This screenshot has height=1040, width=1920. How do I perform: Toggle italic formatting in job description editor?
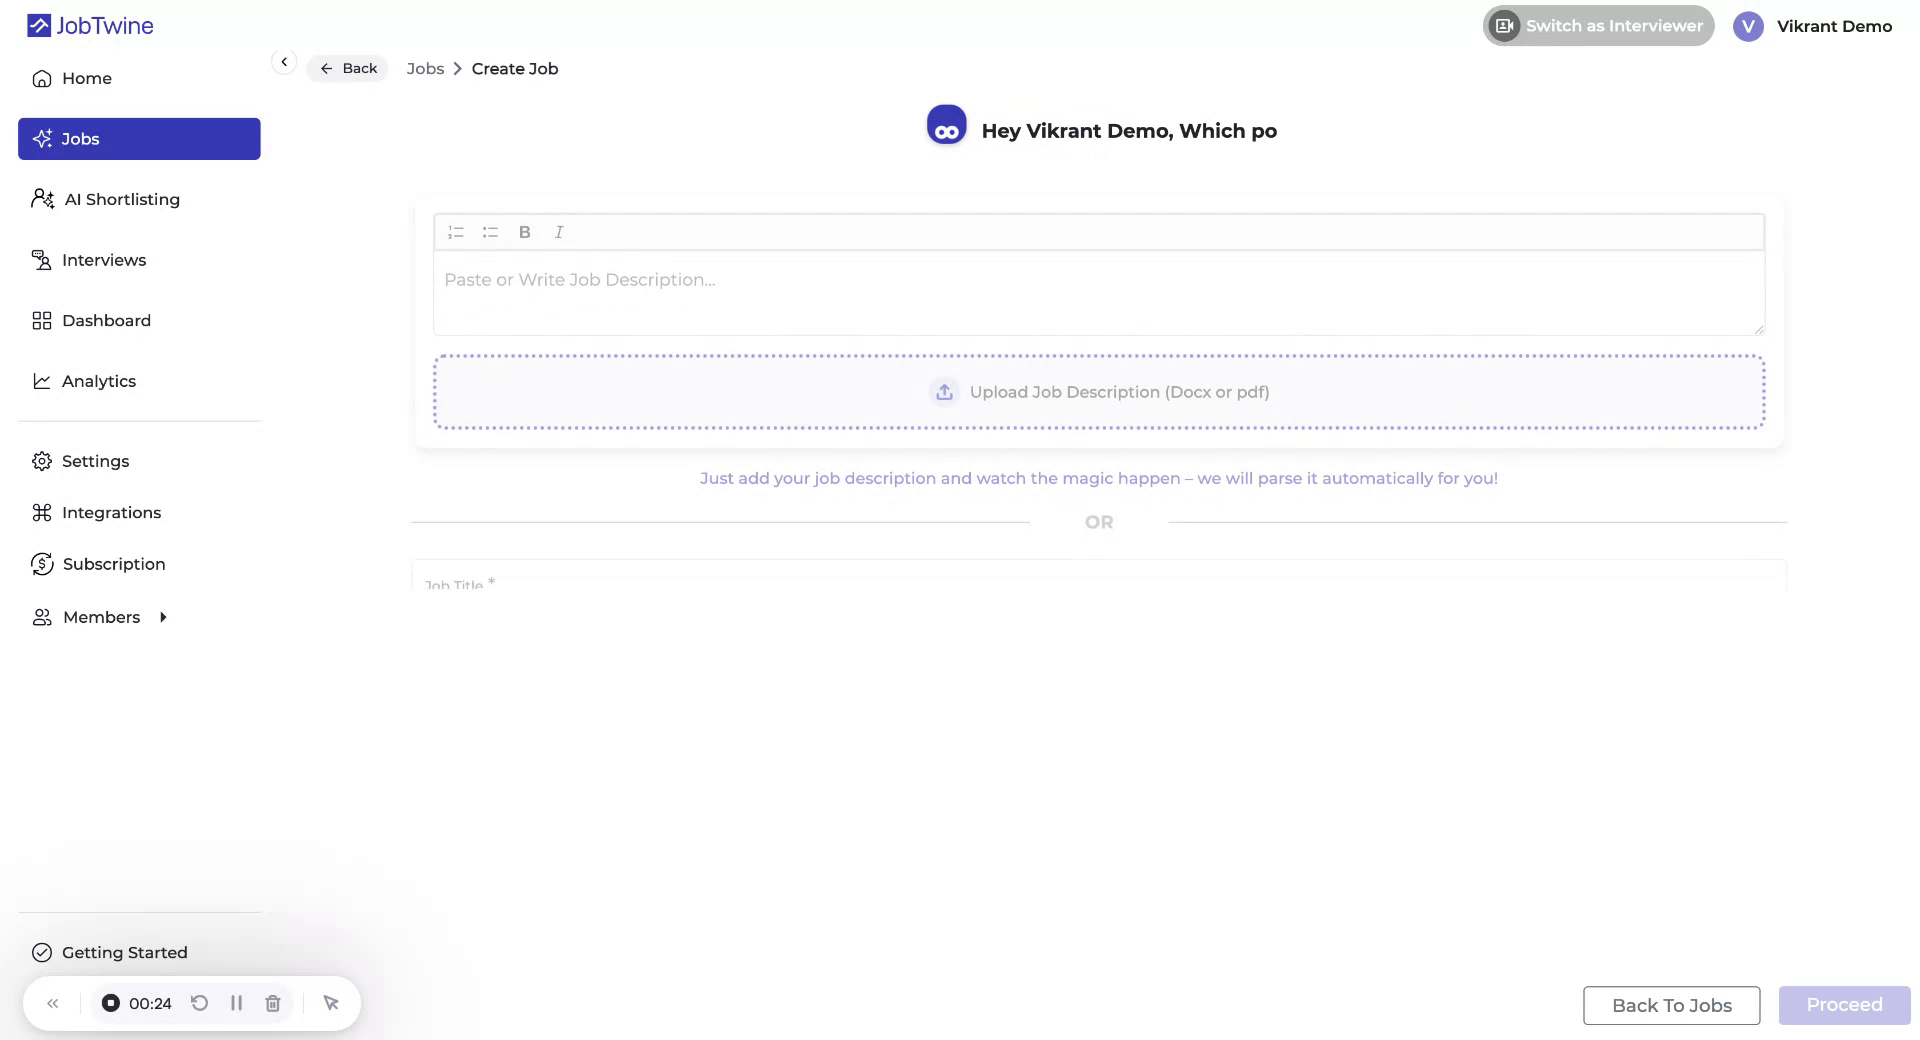pyautogui.click(x=558, y=231)
